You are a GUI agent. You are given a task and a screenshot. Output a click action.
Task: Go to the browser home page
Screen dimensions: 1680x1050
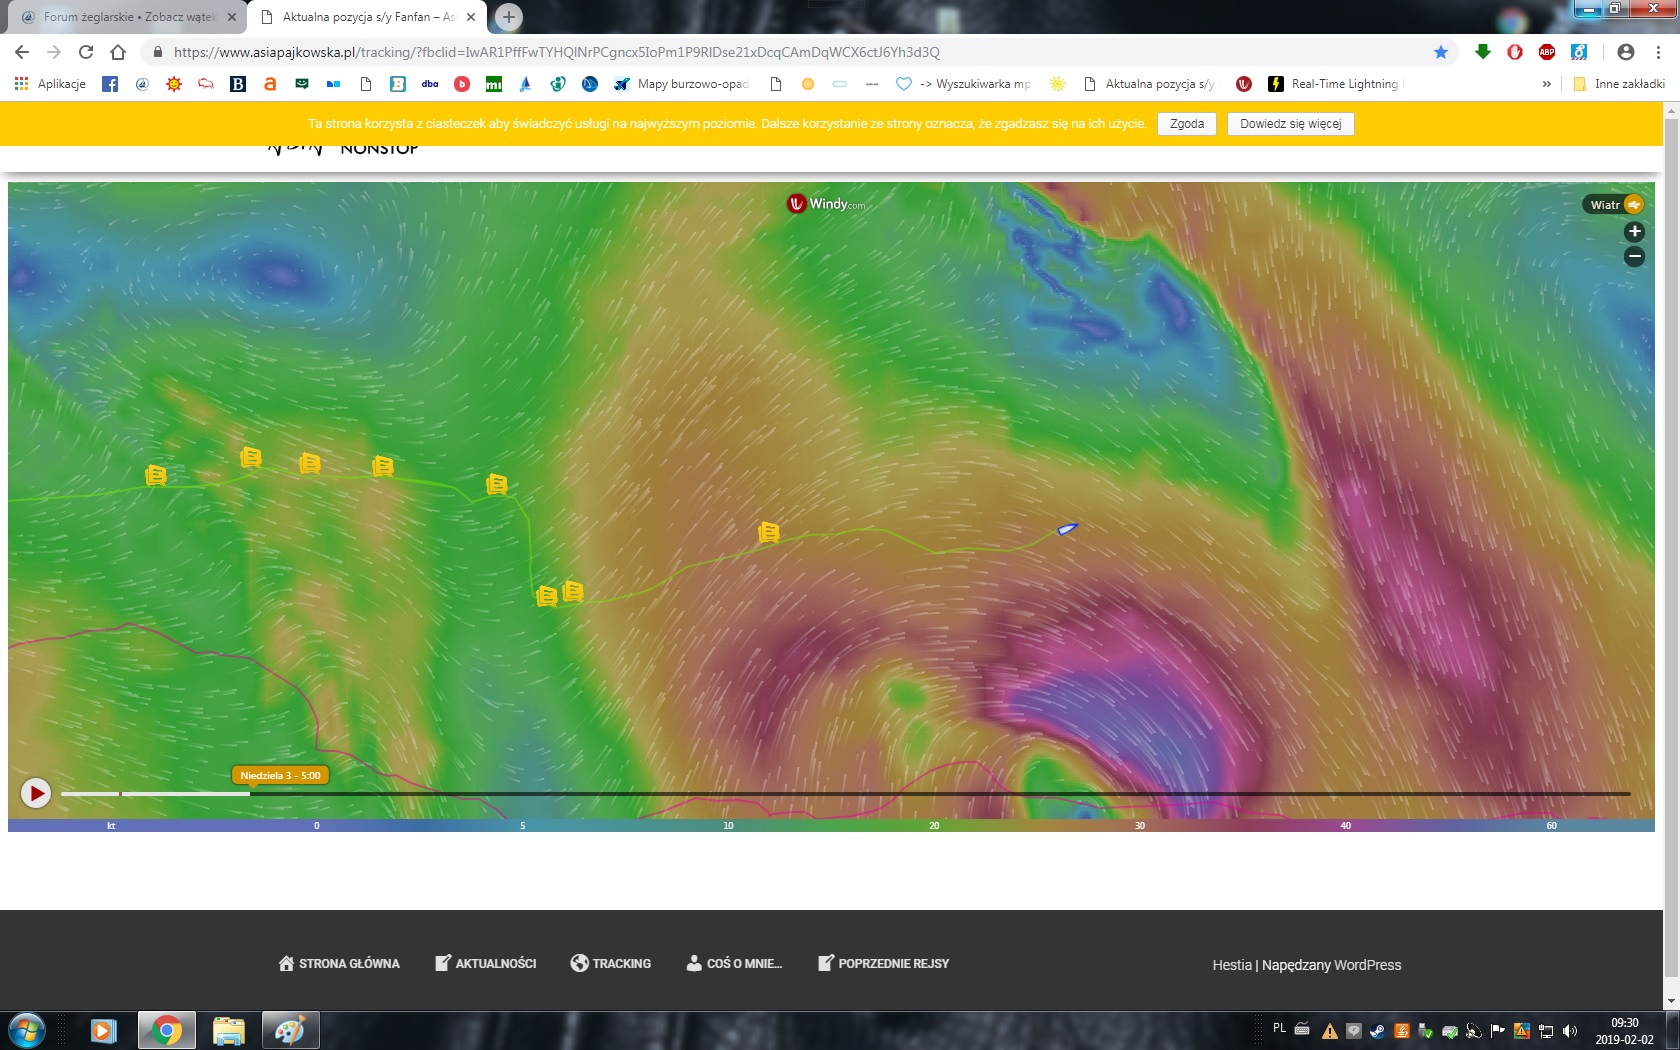(x=118, y=52)
